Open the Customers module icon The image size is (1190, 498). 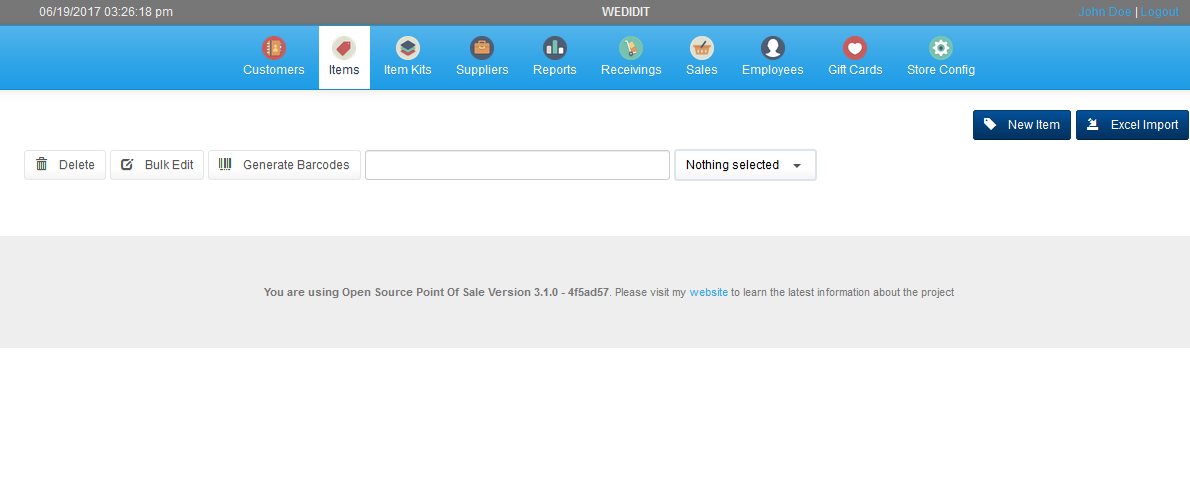[274, 49]
